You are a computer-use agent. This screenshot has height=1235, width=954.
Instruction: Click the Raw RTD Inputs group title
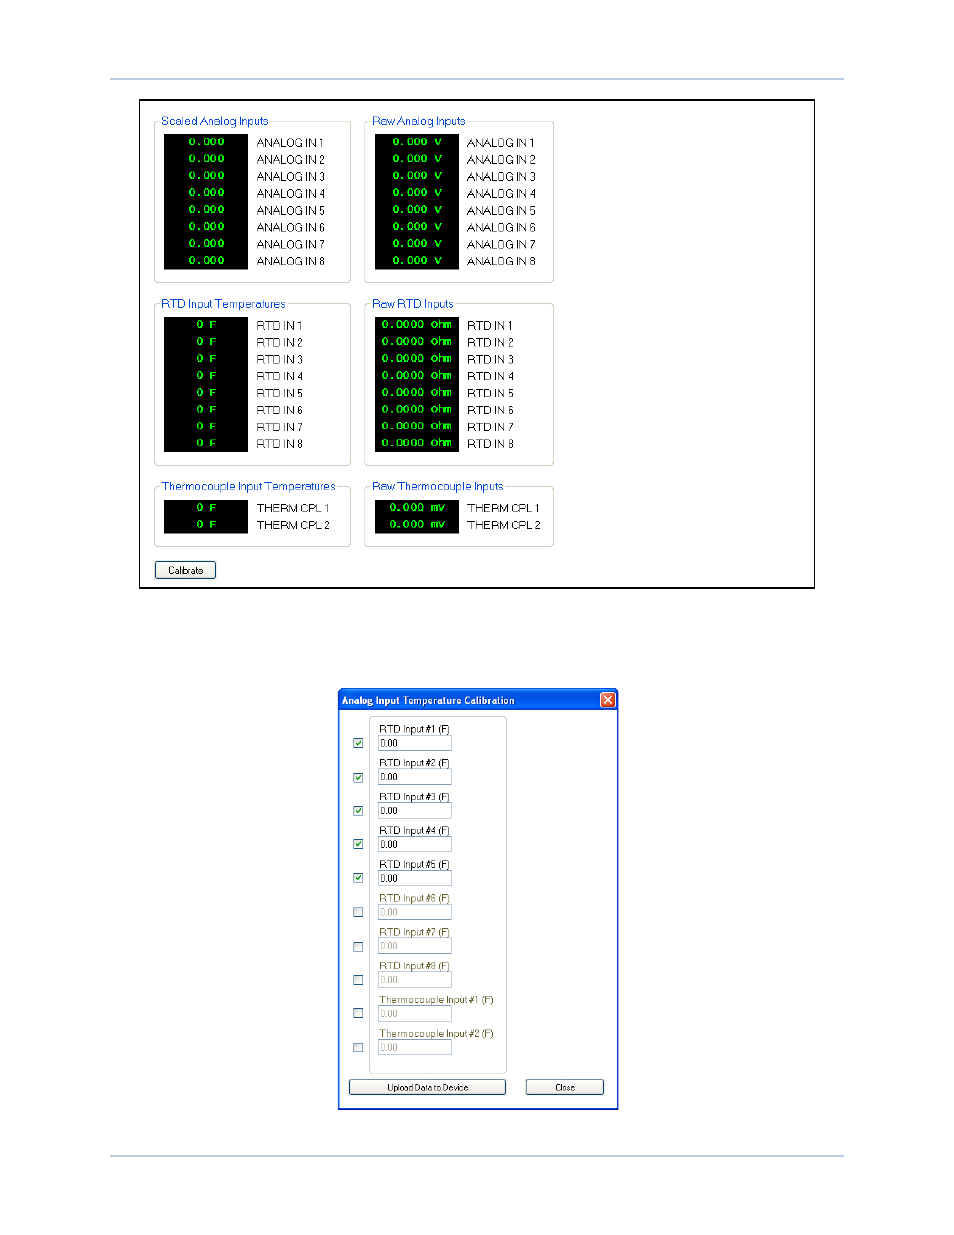[x=413, y=304]
